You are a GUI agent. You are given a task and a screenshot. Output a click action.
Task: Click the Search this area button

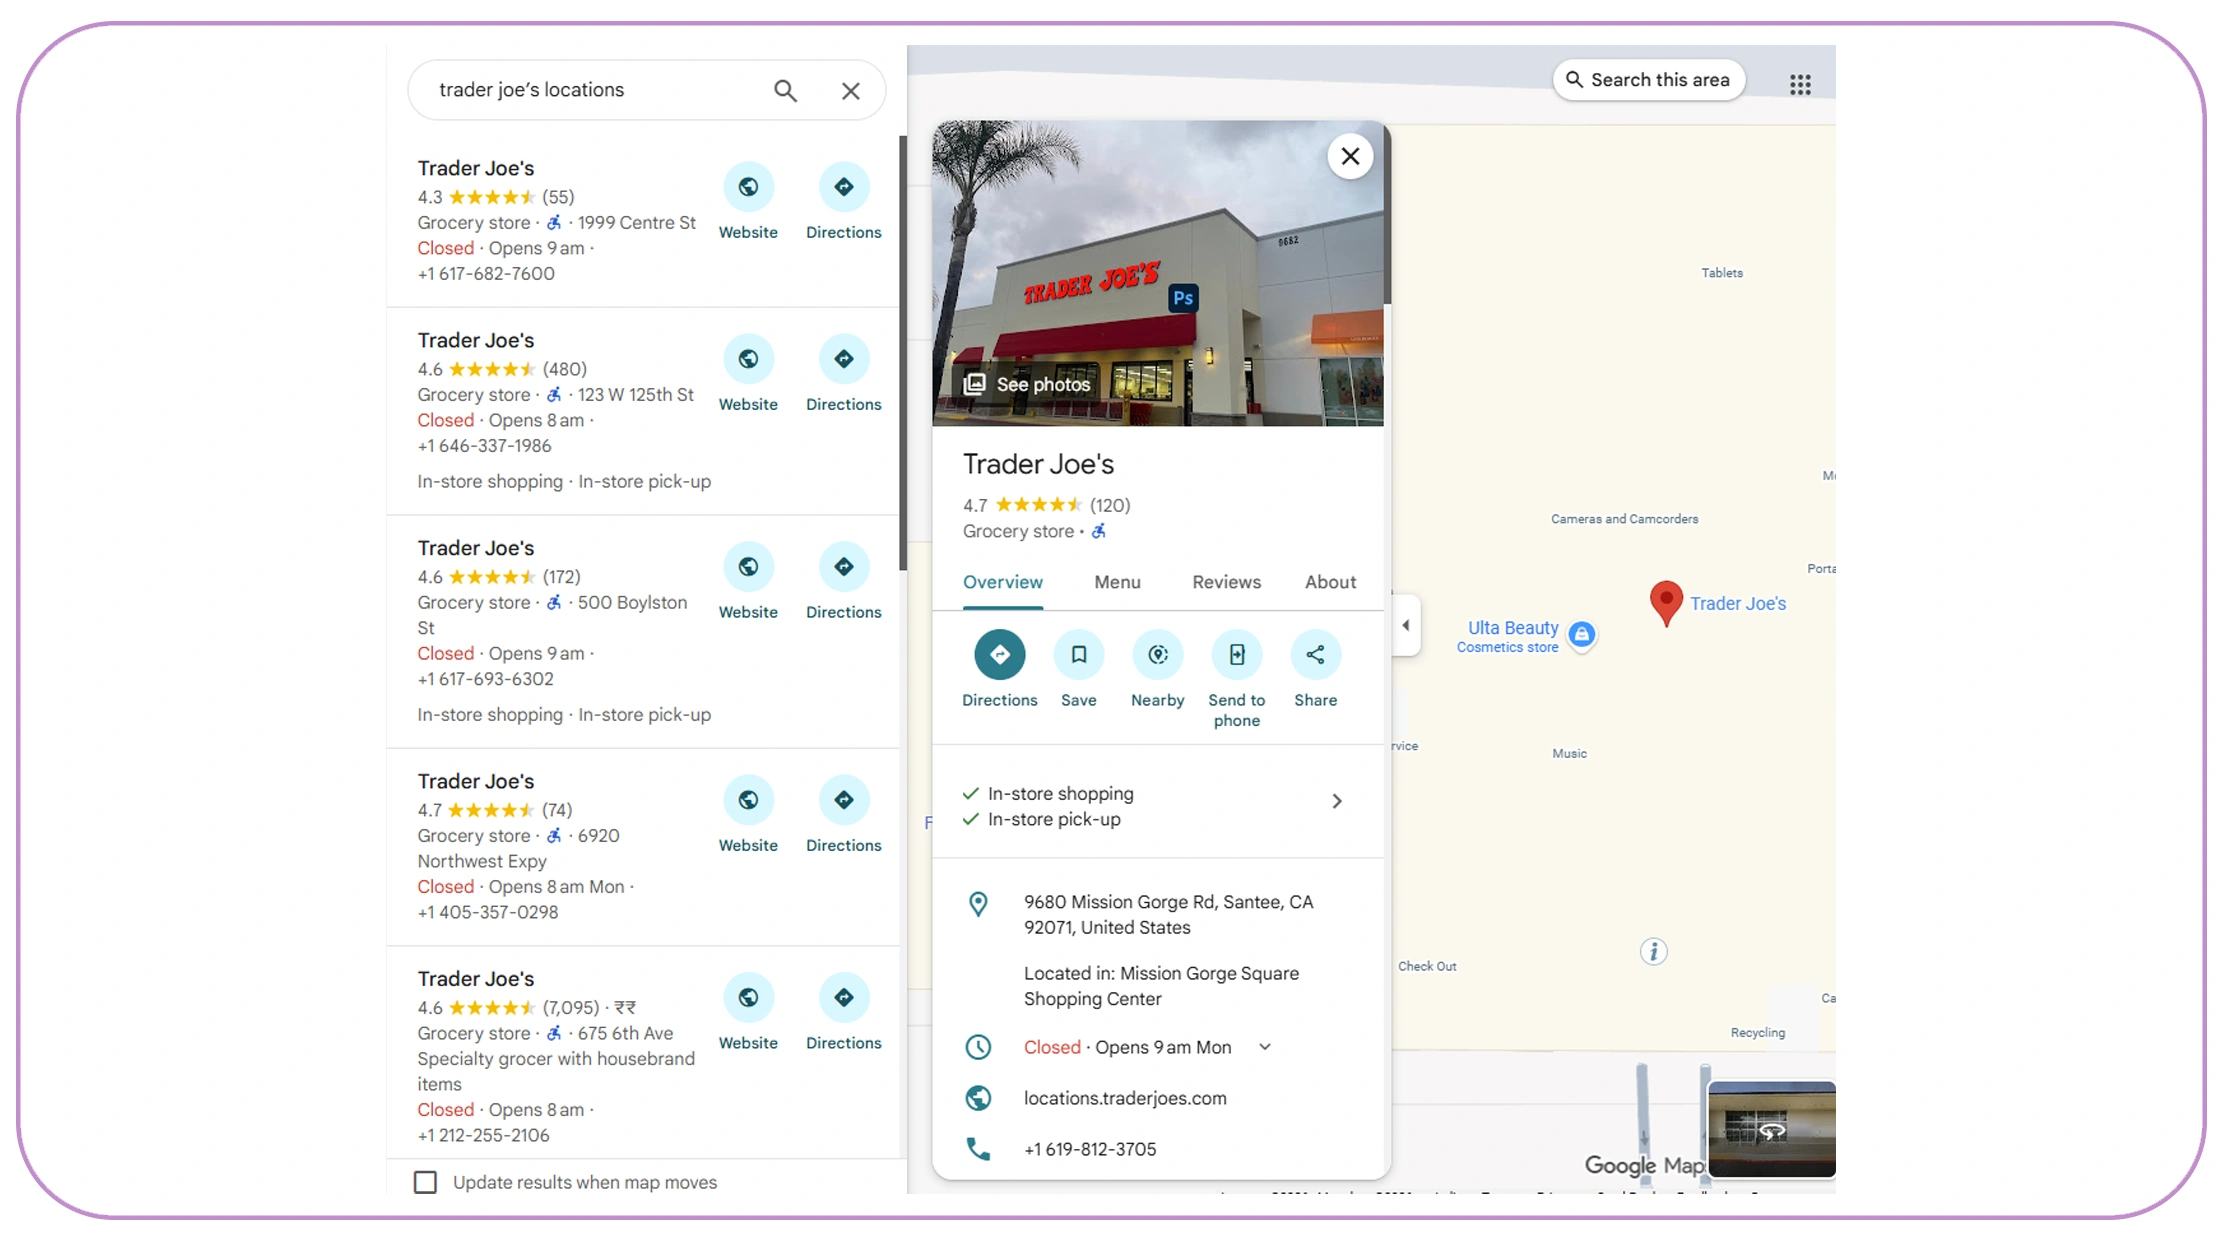click(1648, 79)
